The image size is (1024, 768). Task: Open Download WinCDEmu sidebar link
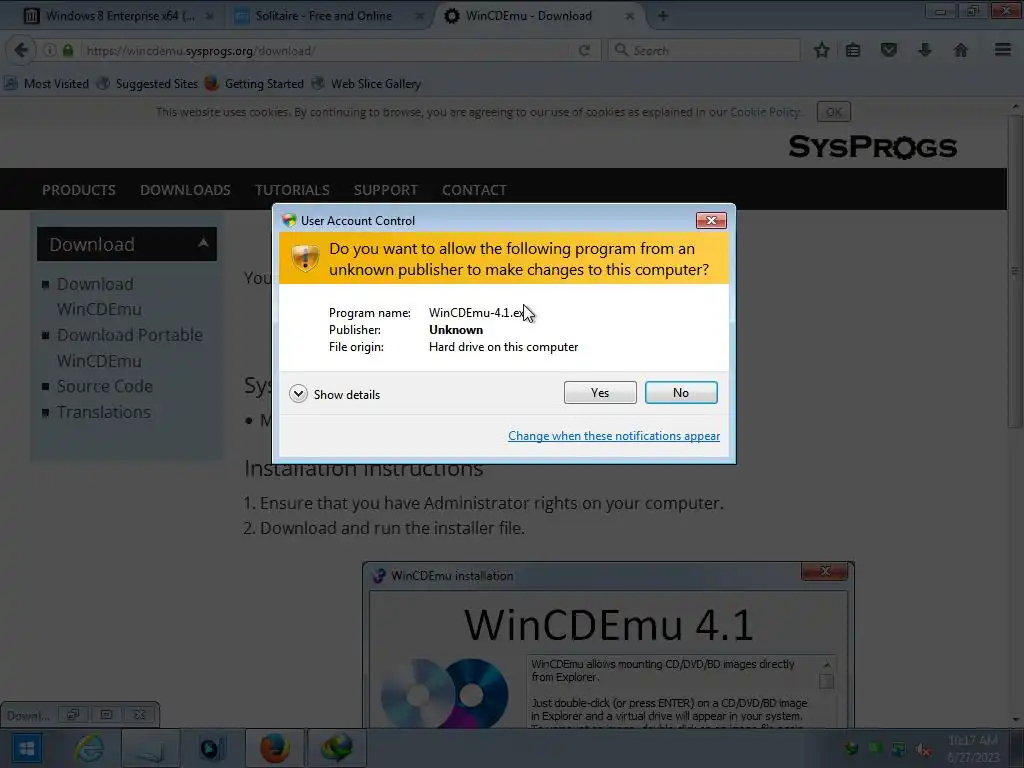coord(99,296)
